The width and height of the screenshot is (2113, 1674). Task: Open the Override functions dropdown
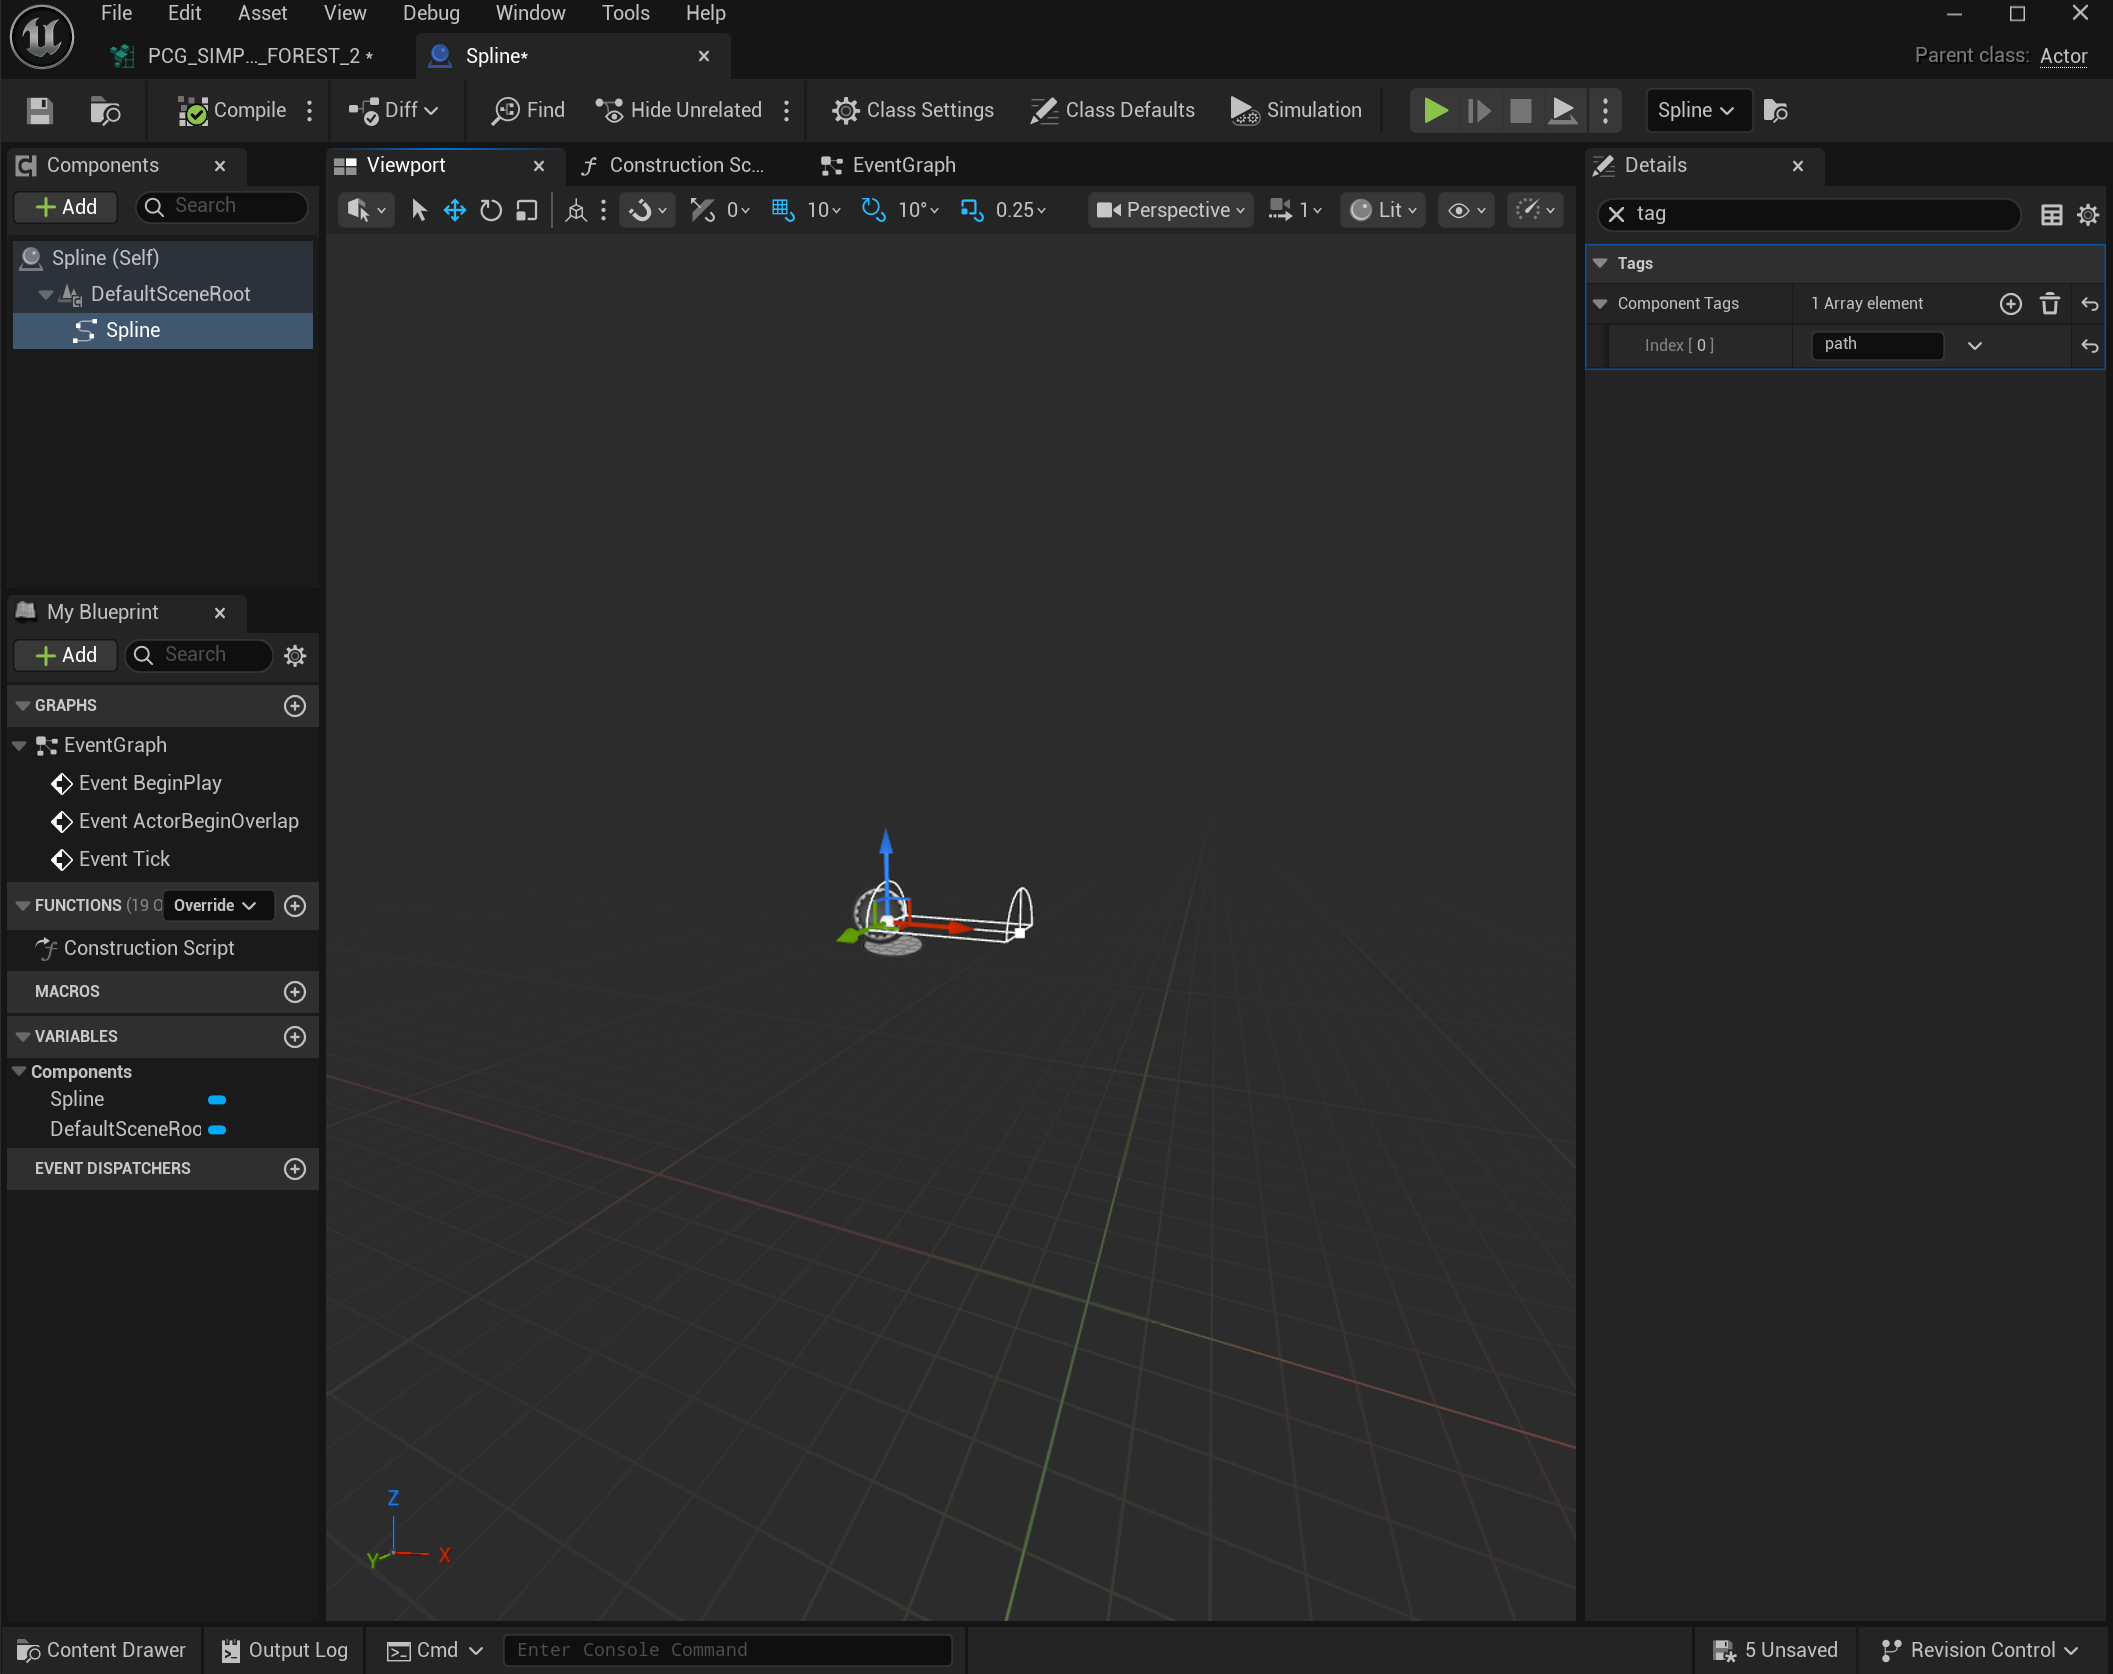click(x=215, y=905)
